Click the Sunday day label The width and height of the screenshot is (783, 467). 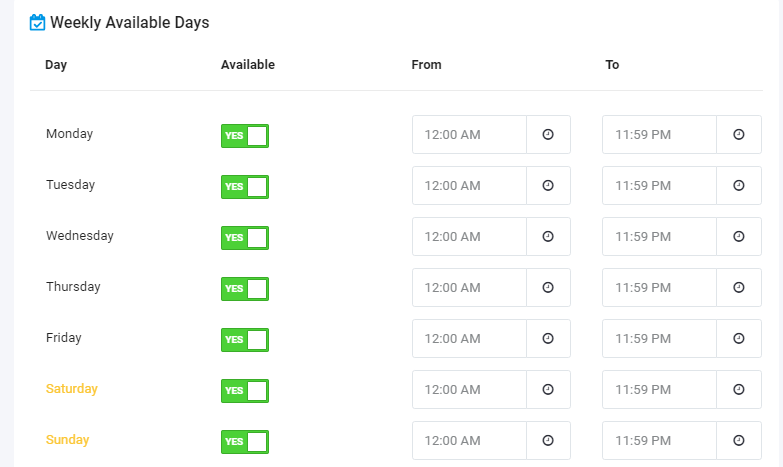[x=67, y=440]
